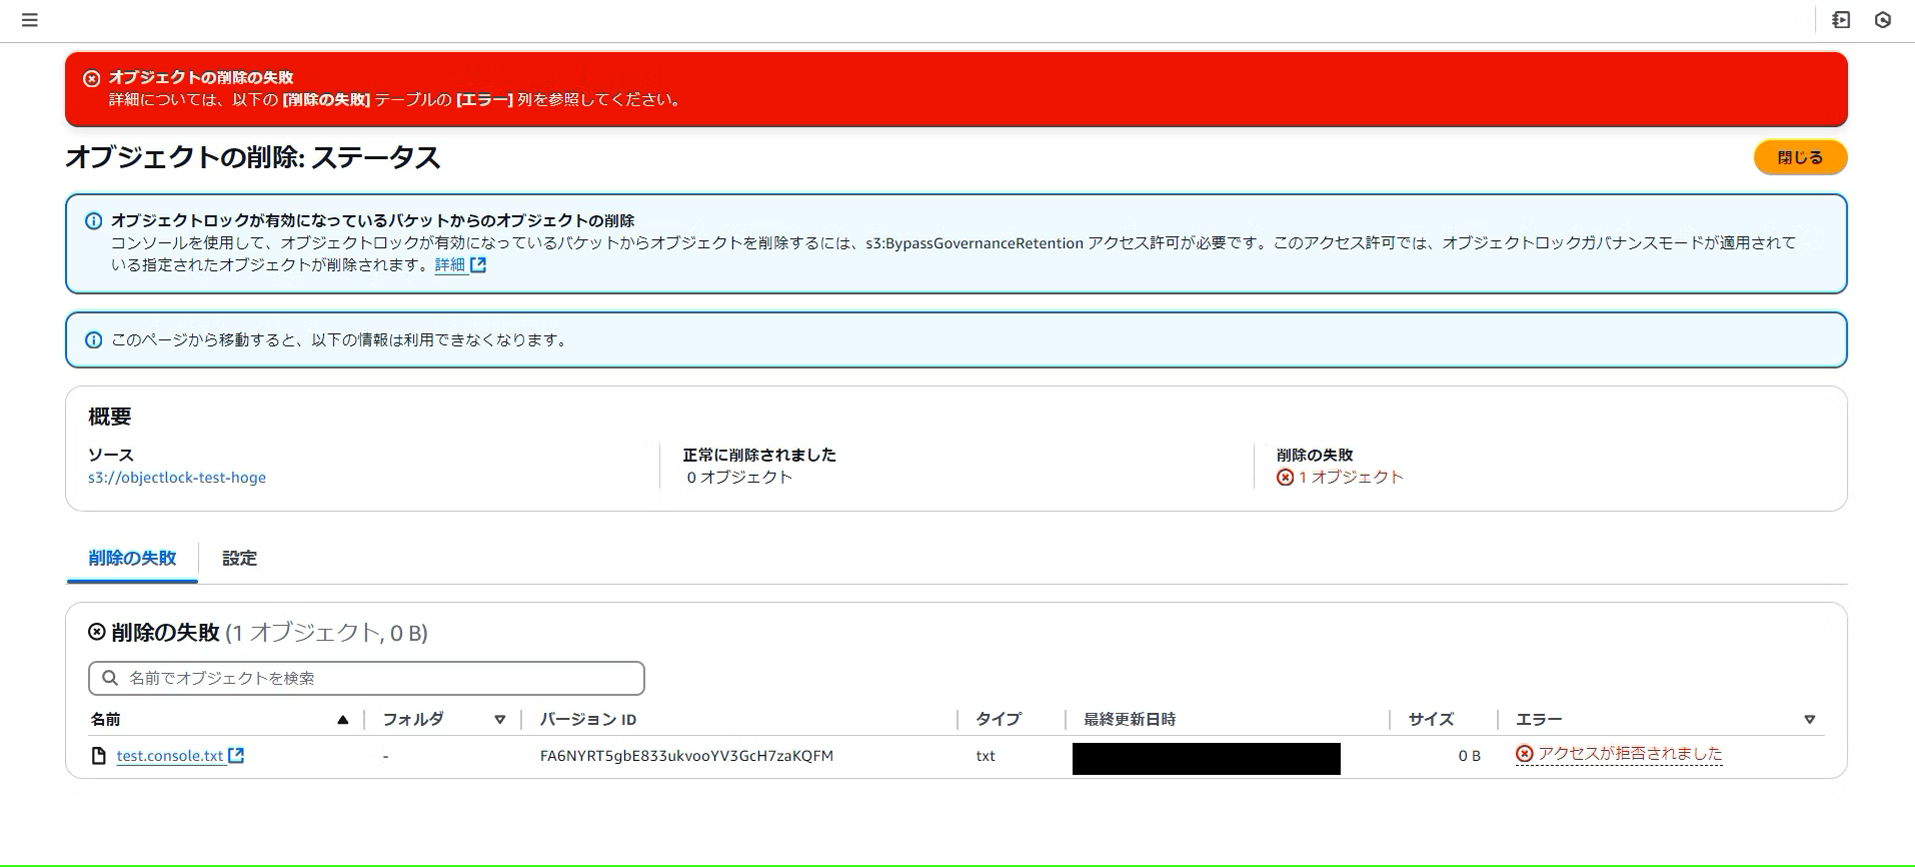Click the error icon beside アクセスが拒否されました
This screenshot has height=867, width=1915.
tap(1524, 754)
